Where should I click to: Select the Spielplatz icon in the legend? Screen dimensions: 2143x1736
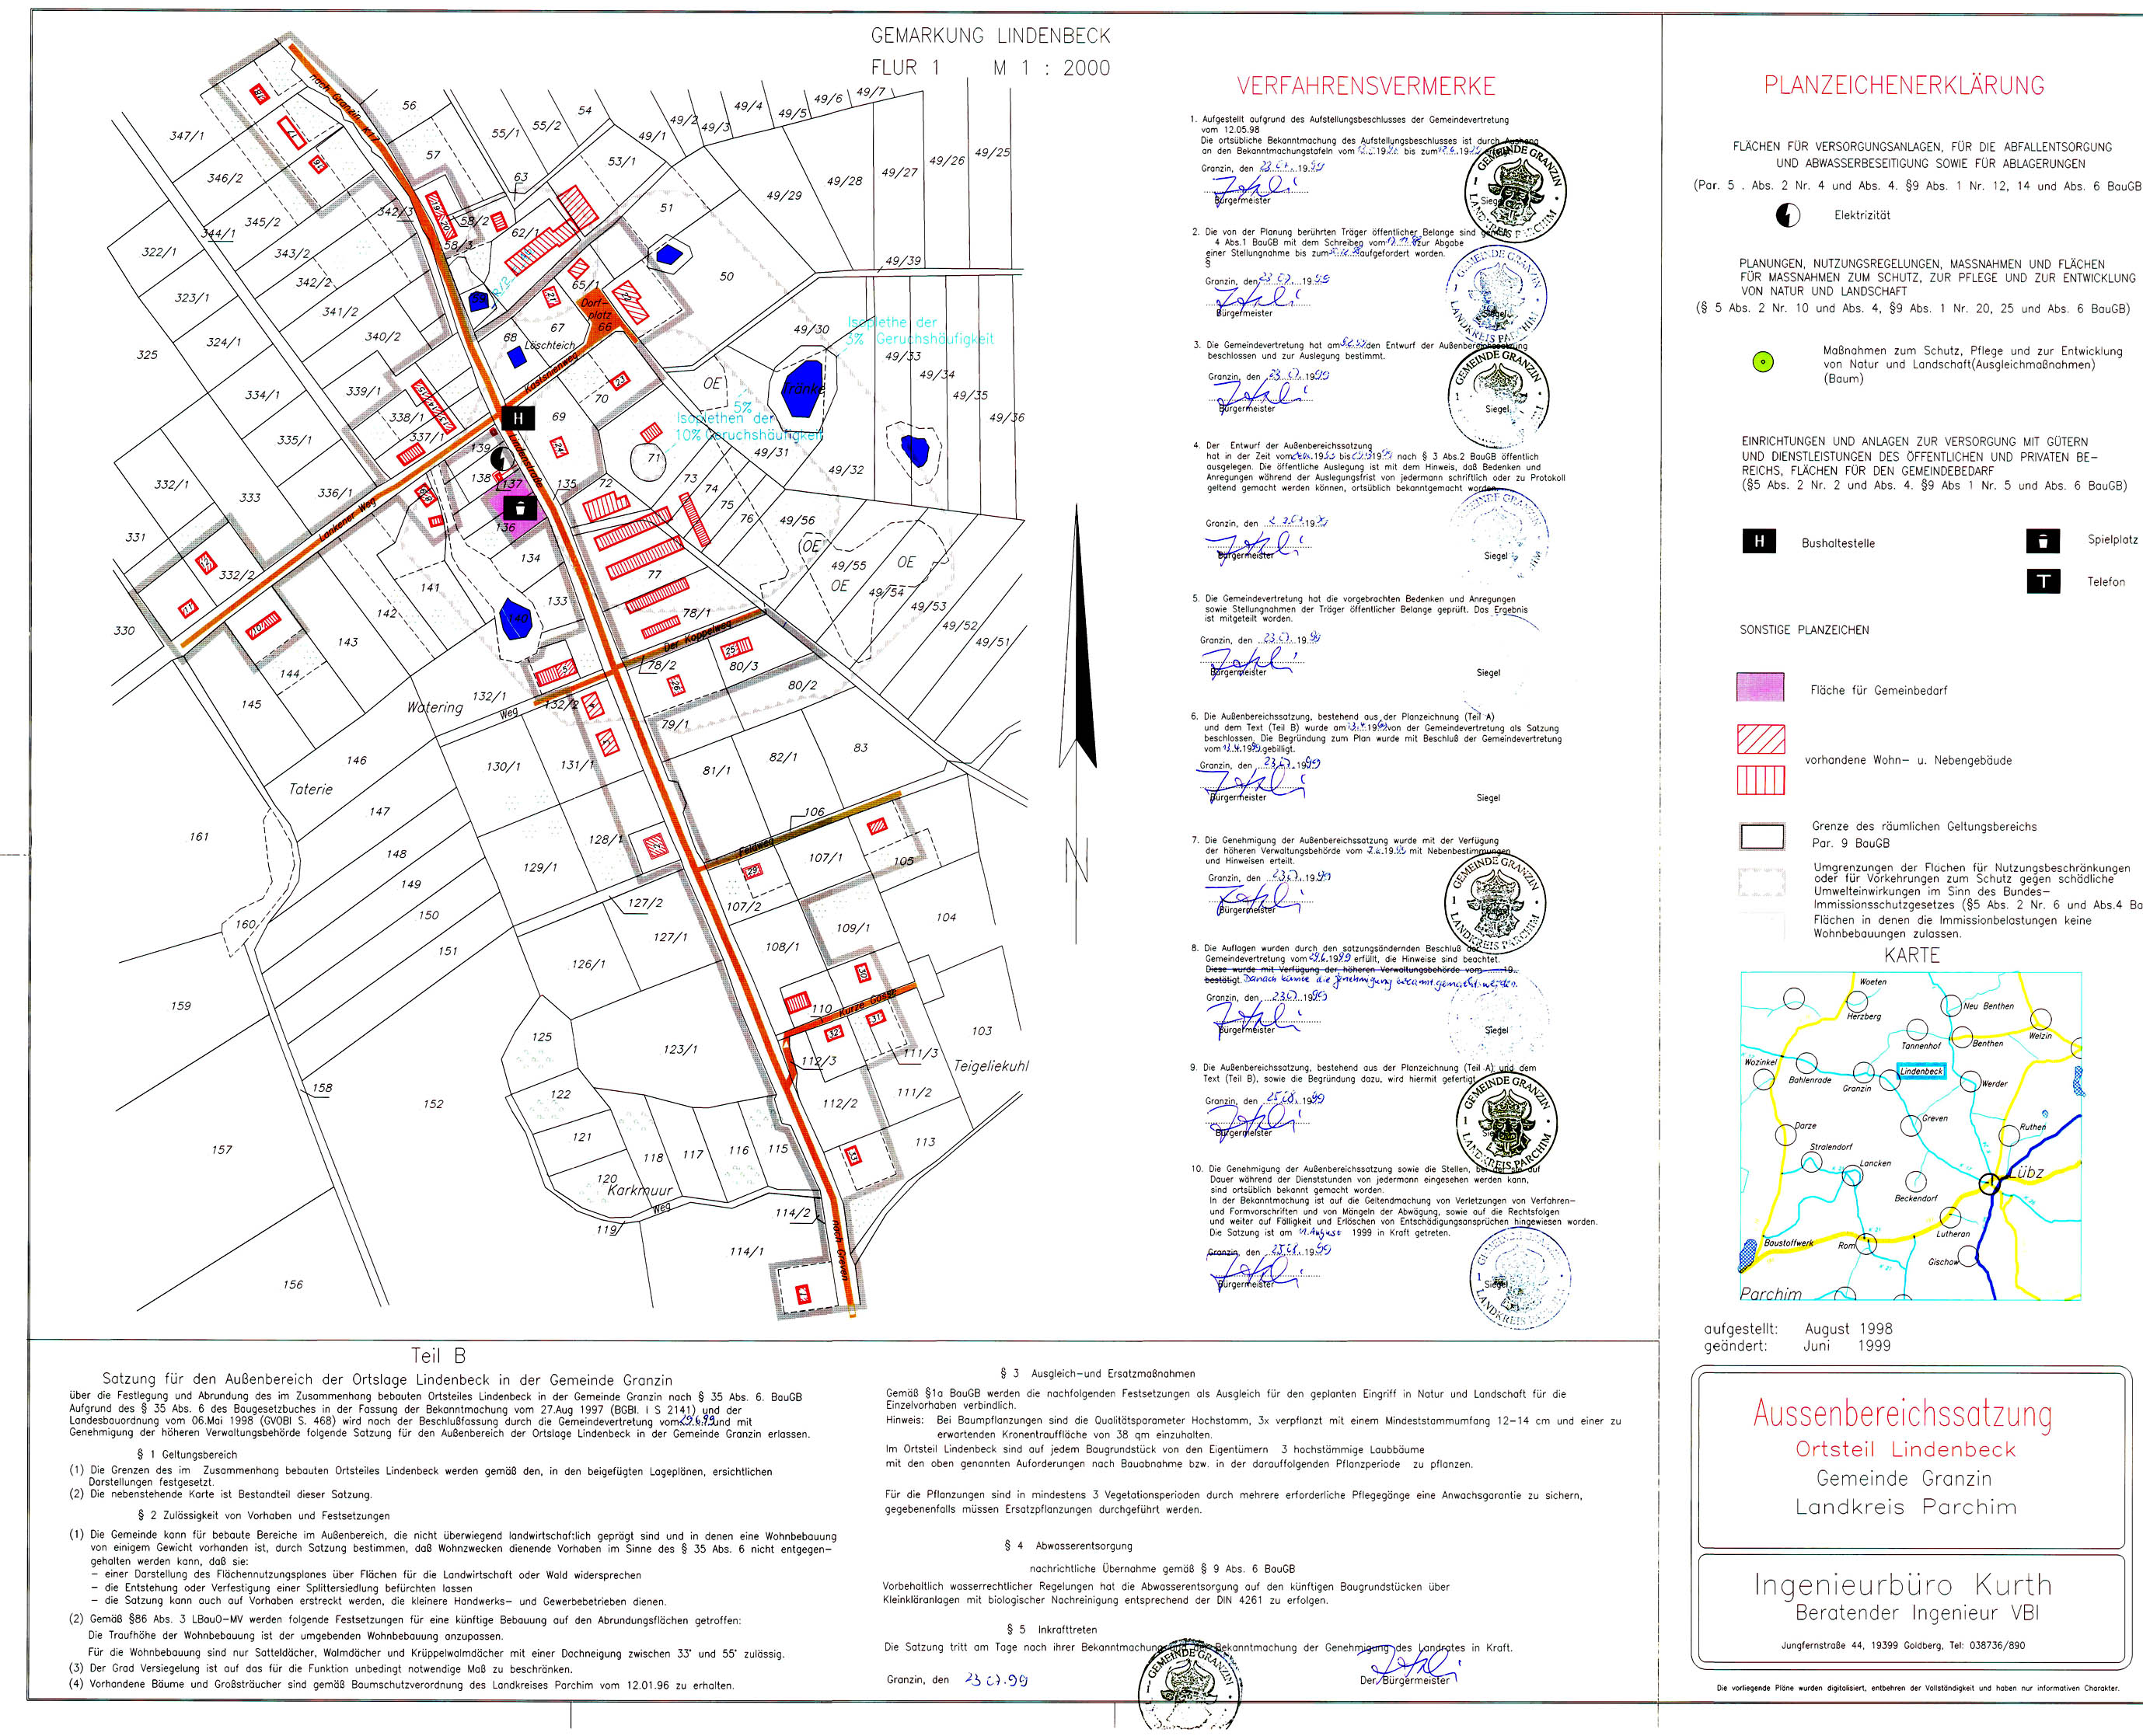pyautogui.click(x=2043, y=541)
